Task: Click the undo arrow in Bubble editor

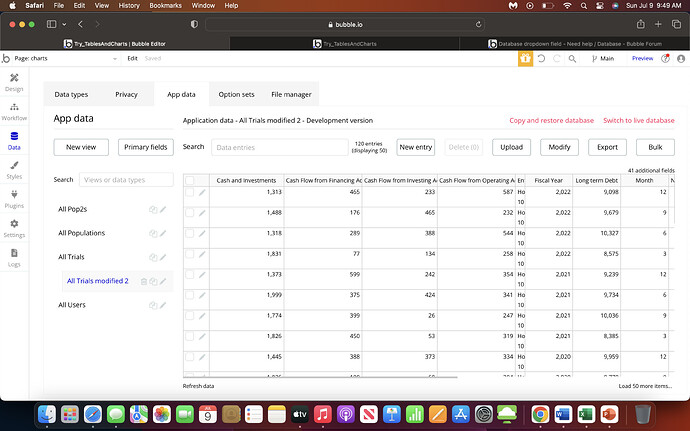Action: 541,58
